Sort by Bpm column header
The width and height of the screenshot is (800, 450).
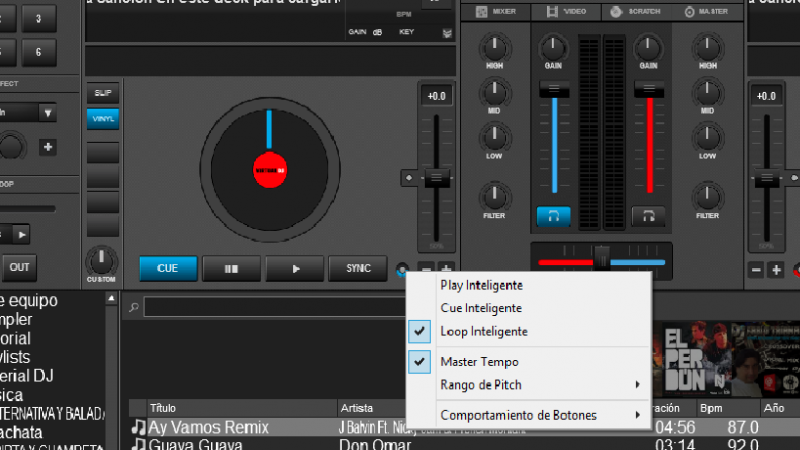728,408
